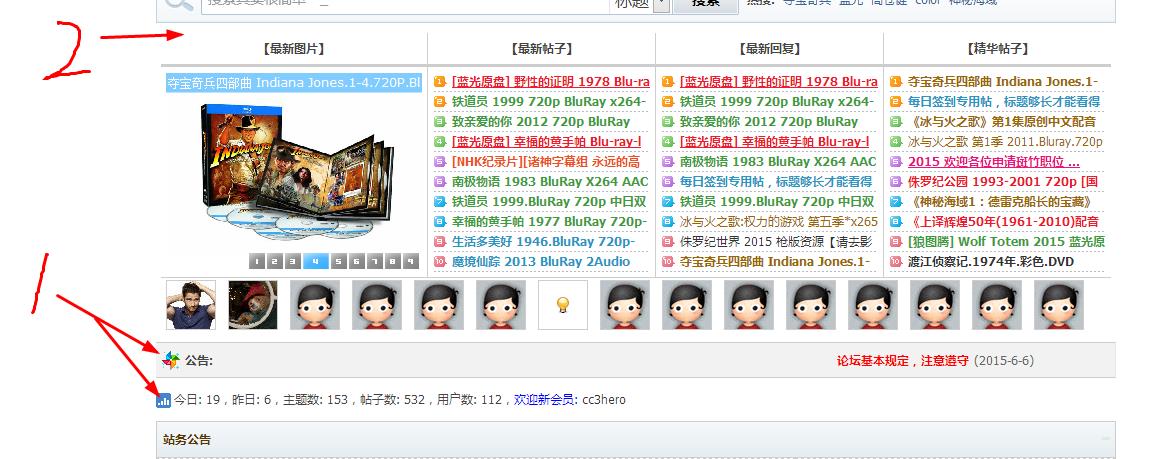Open 《神秘海域1:德雷克船长的宝藏》 post

point(1000,201)
